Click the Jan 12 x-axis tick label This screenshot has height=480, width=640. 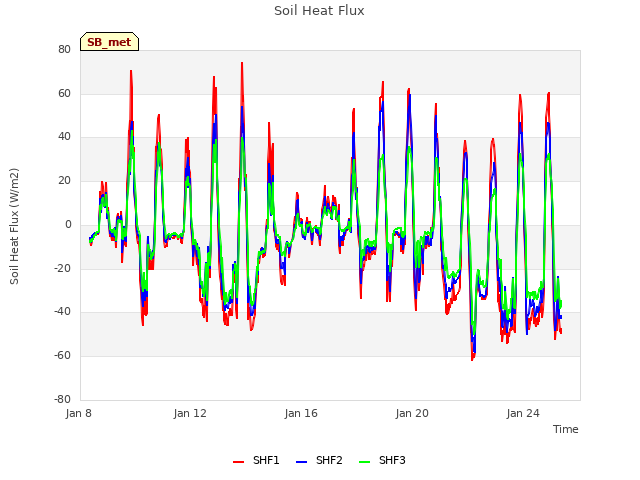click(190, 413)
